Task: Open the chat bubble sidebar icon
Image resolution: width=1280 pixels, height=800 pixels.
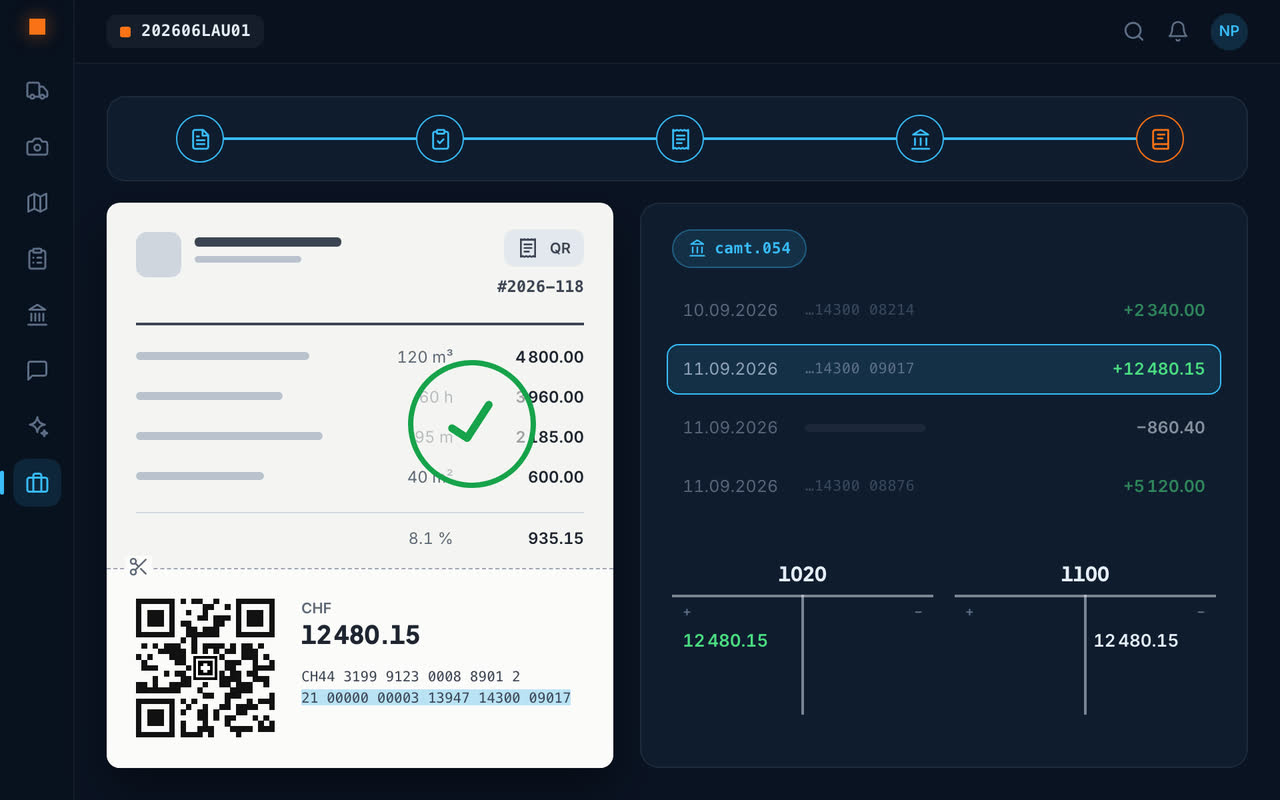Action: pos(37,371)
